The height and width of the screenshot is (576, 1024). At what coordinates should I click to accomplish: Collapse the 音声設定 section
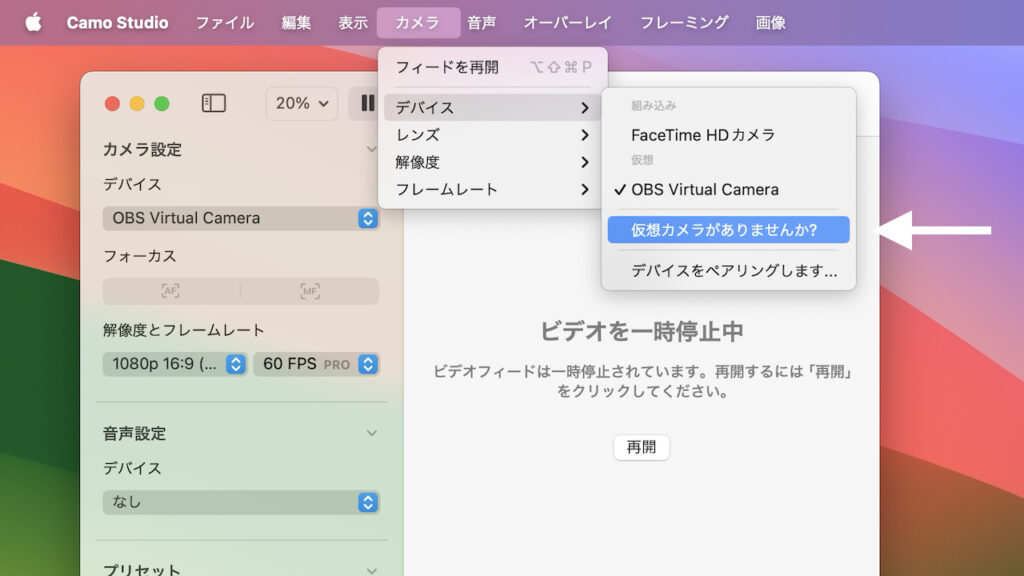click(x=371, y=433)
